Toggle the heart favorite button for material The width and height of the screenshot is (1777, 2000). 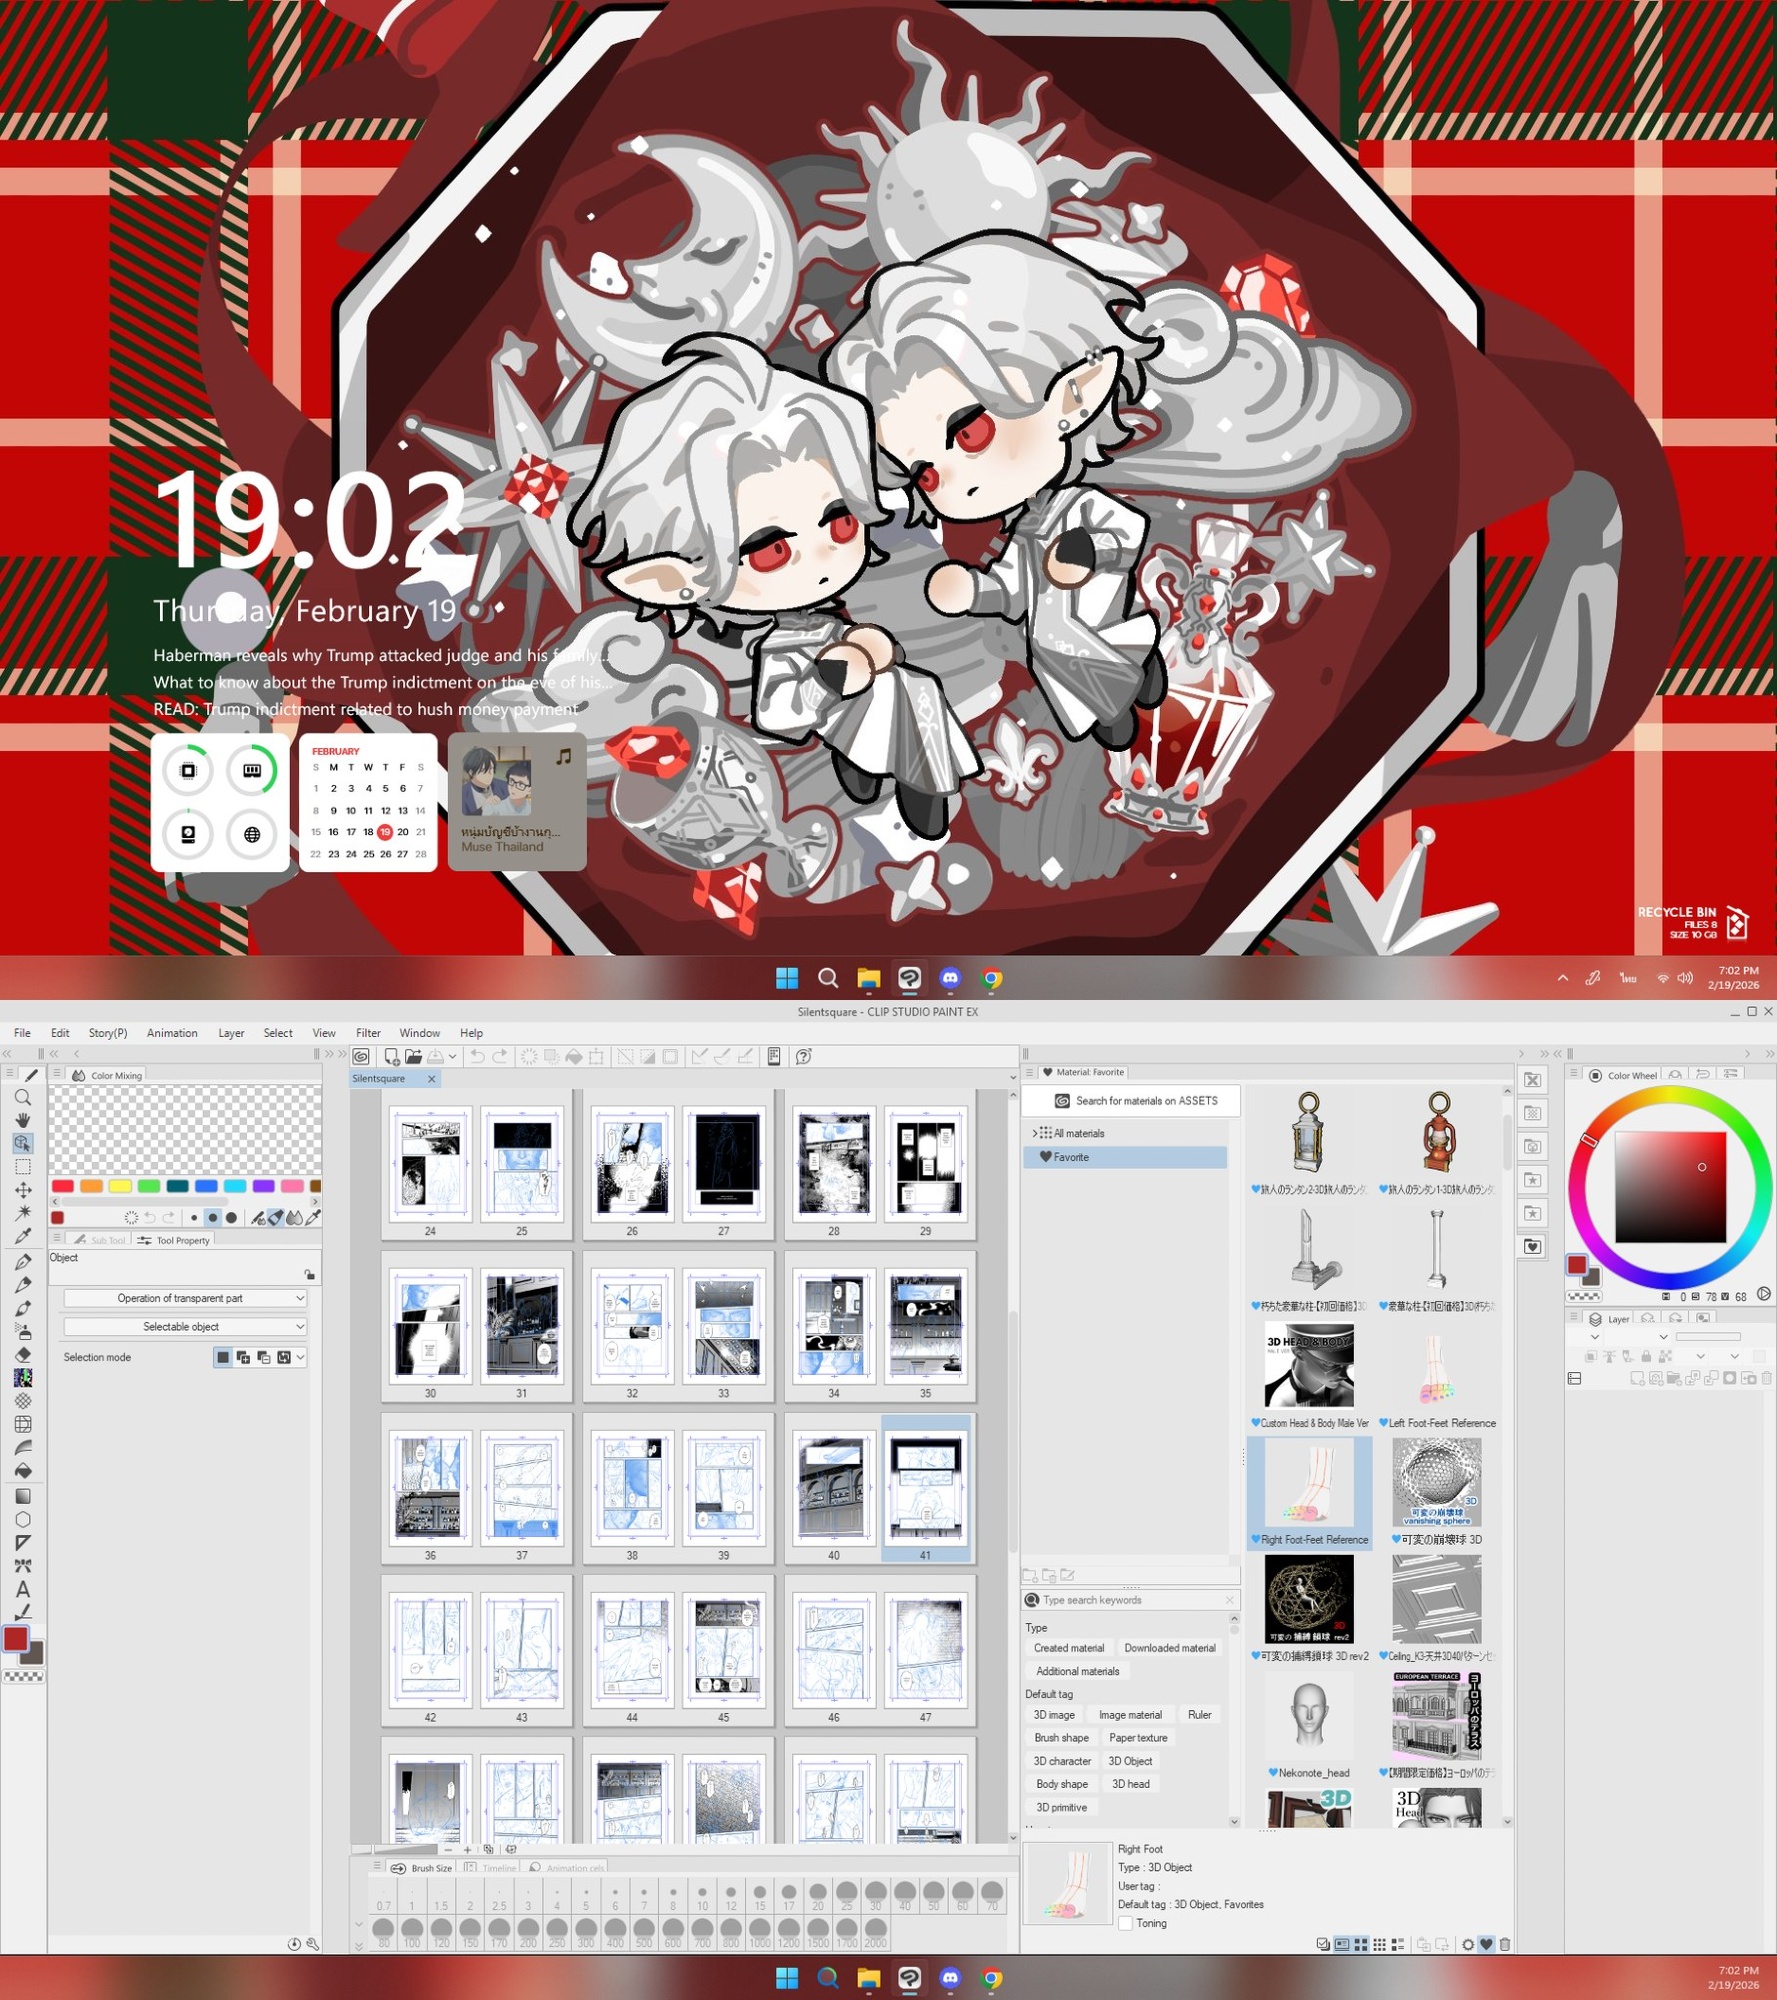pyautogui.click(x=1486, y=1945)
